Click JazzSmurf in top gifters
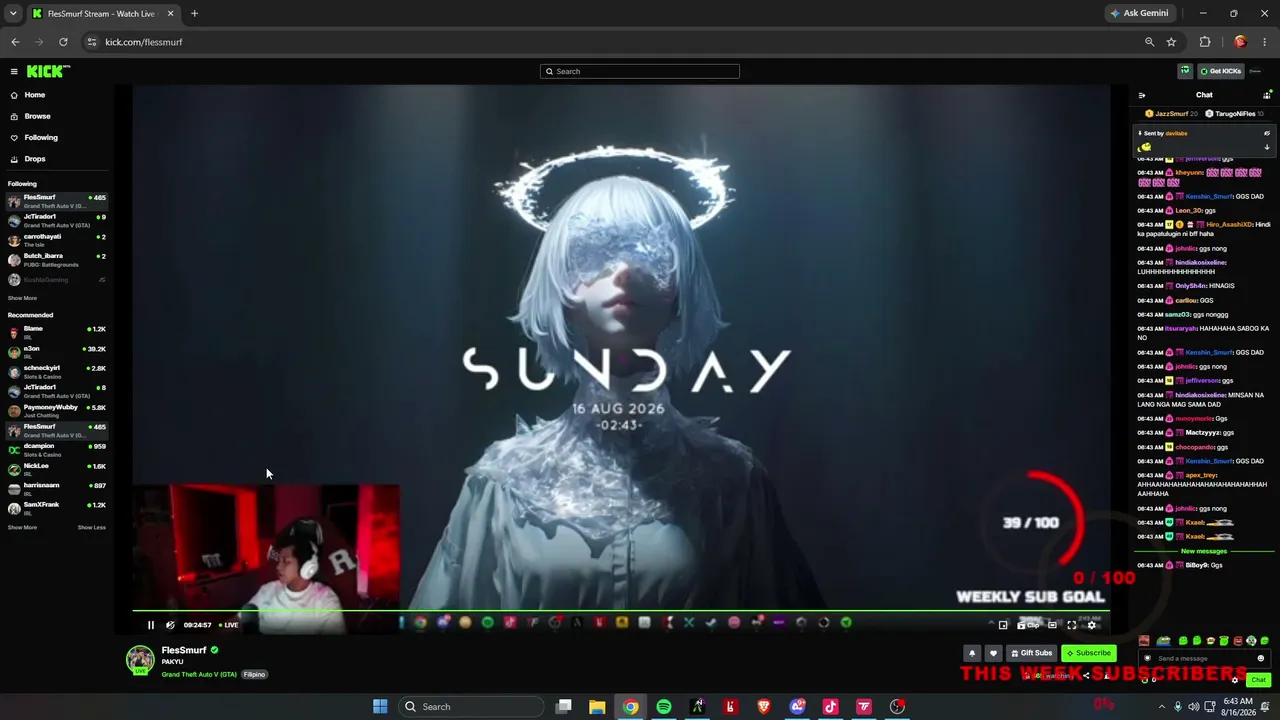This screenshot has width=1280, height=720. [x=1171, y=114]
